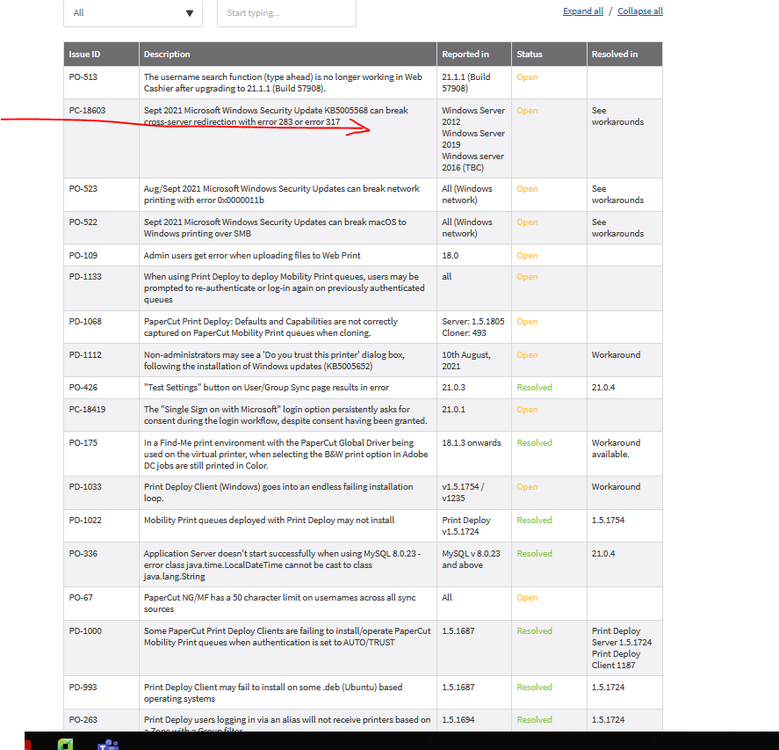779x750 pixels.
Task: Click the Resolved status of PO-426
Action: (x=534, y=387)
